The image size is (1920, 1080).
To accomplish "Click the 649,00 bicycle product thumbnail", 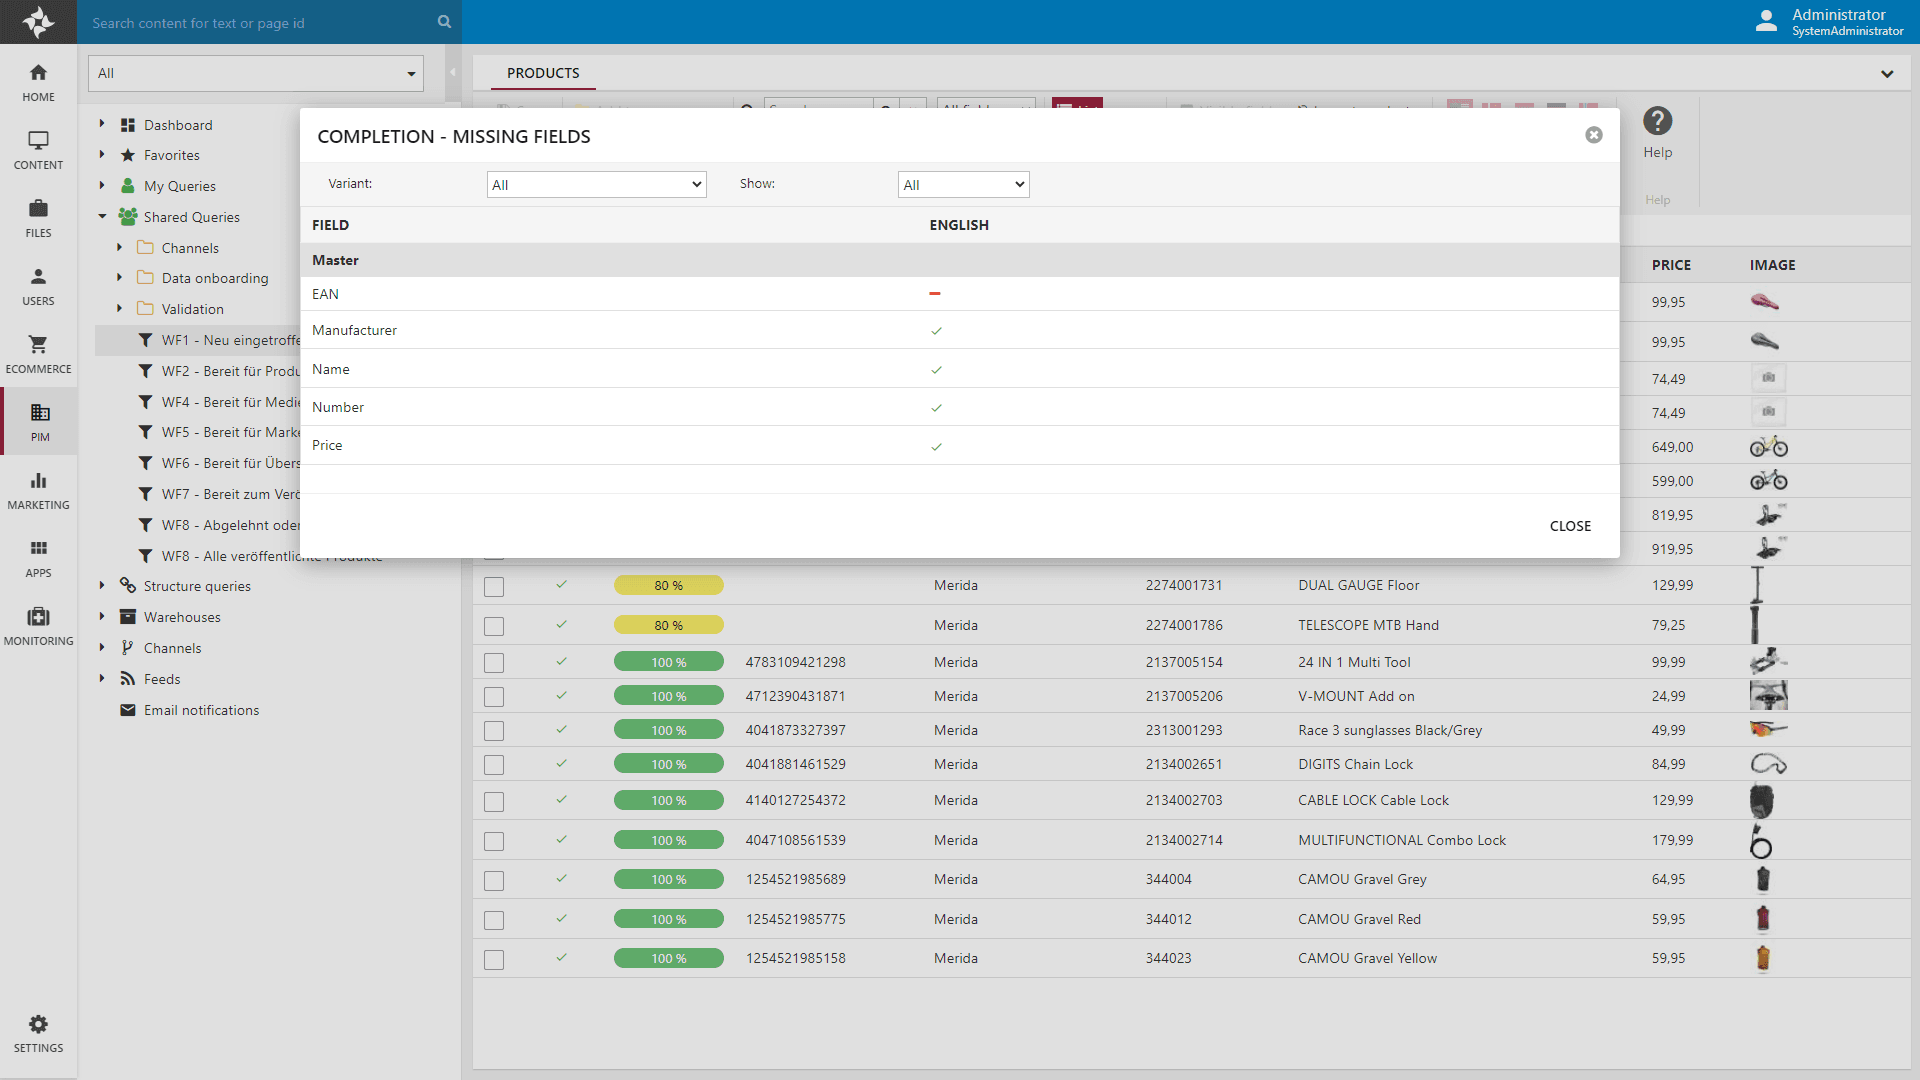I will tap(1768, 447).
